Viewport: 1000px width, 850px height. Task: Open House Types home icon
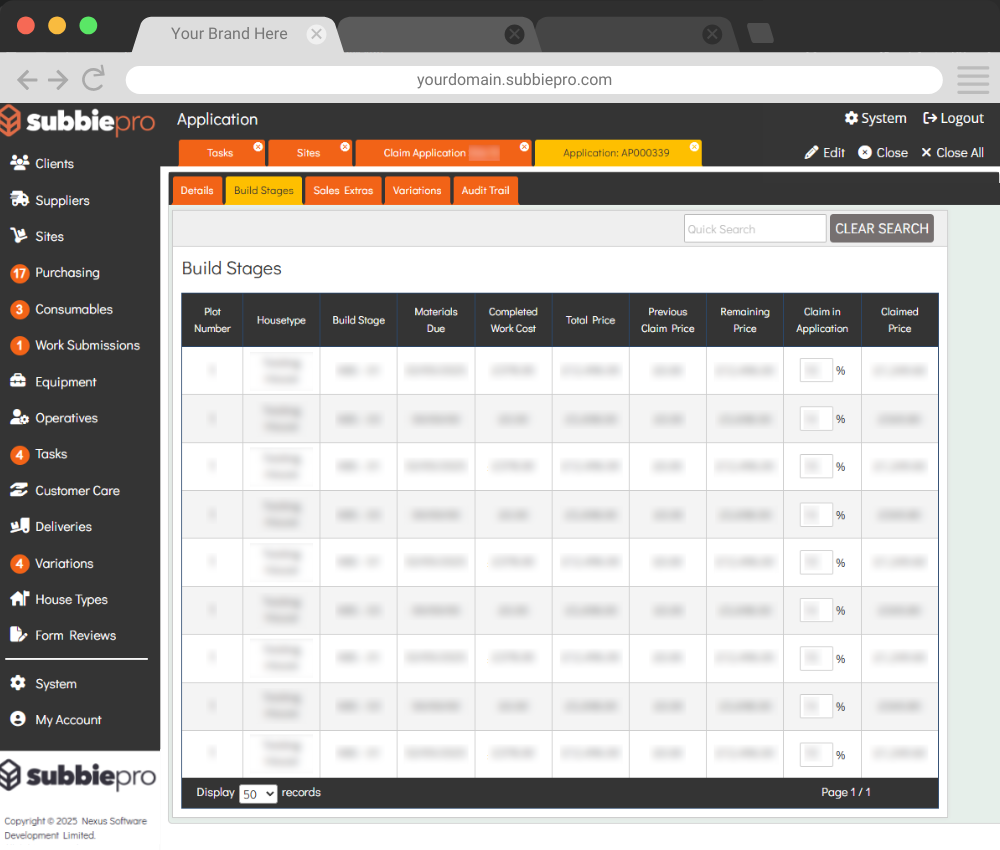tap(19, 599)
